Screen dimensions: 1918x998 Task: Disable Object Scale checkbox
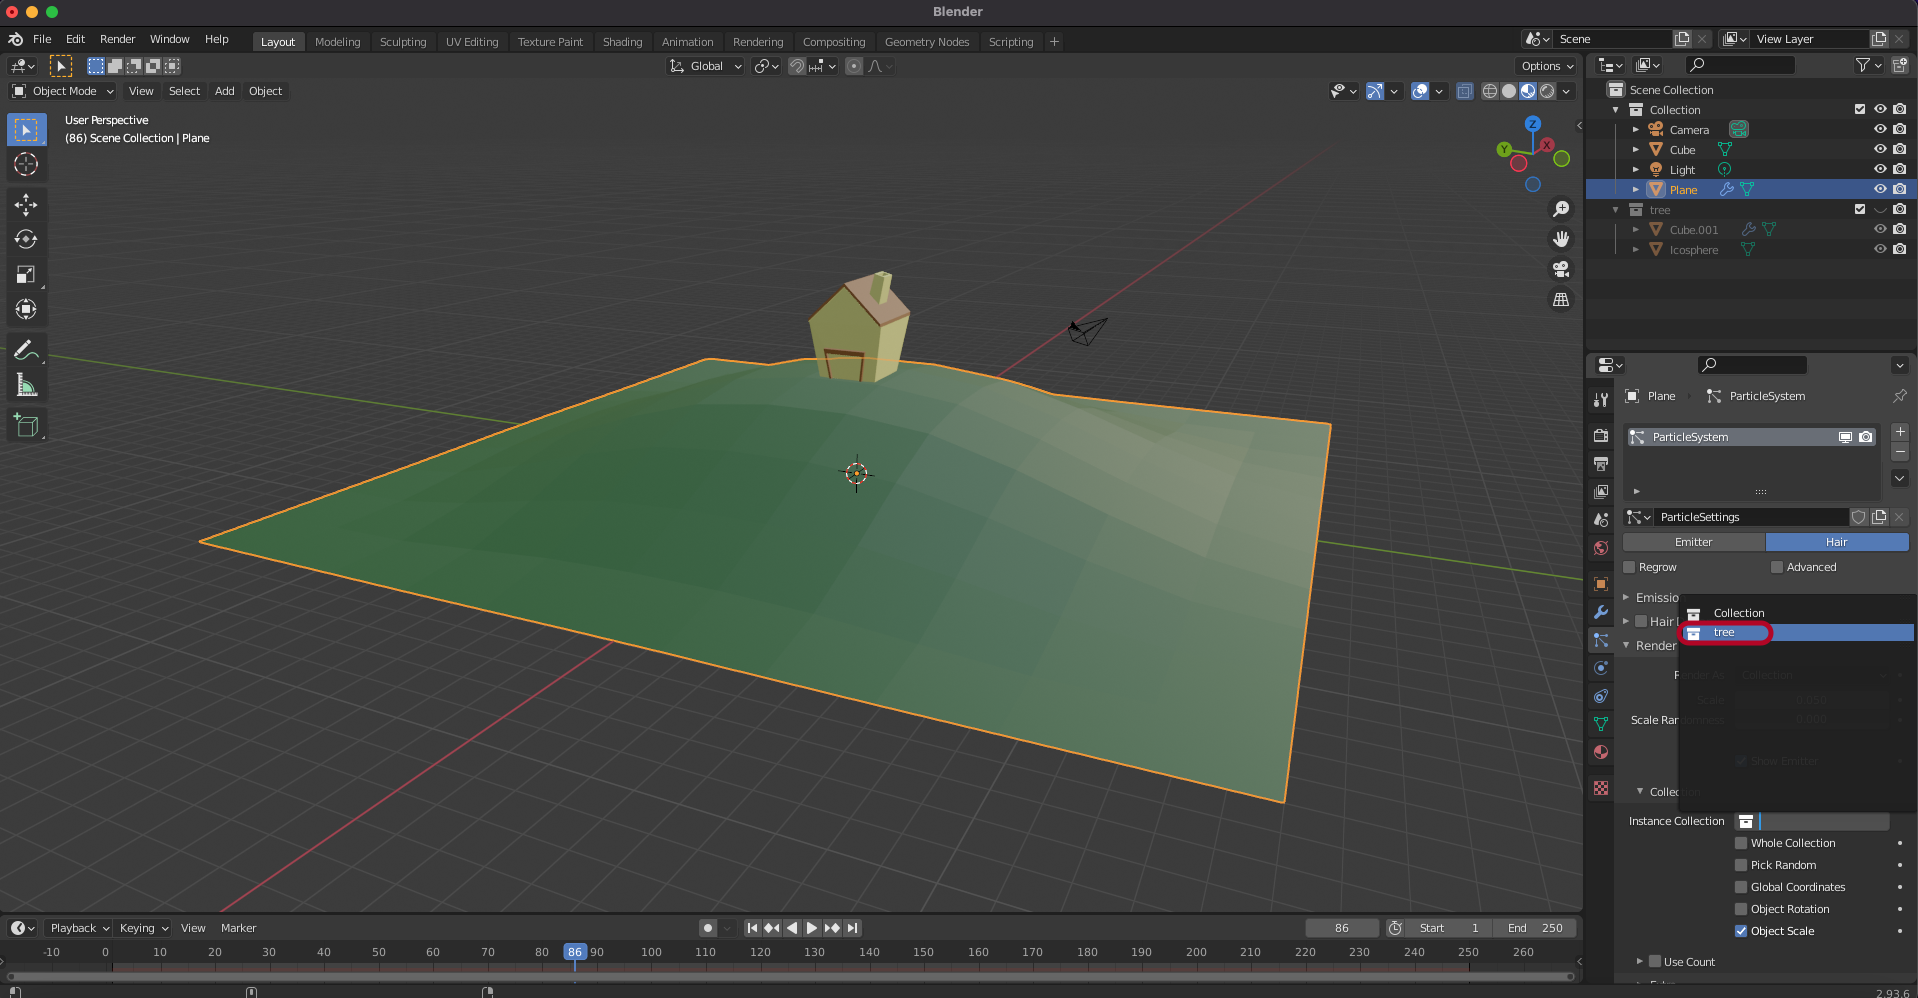pos(1741,931)
